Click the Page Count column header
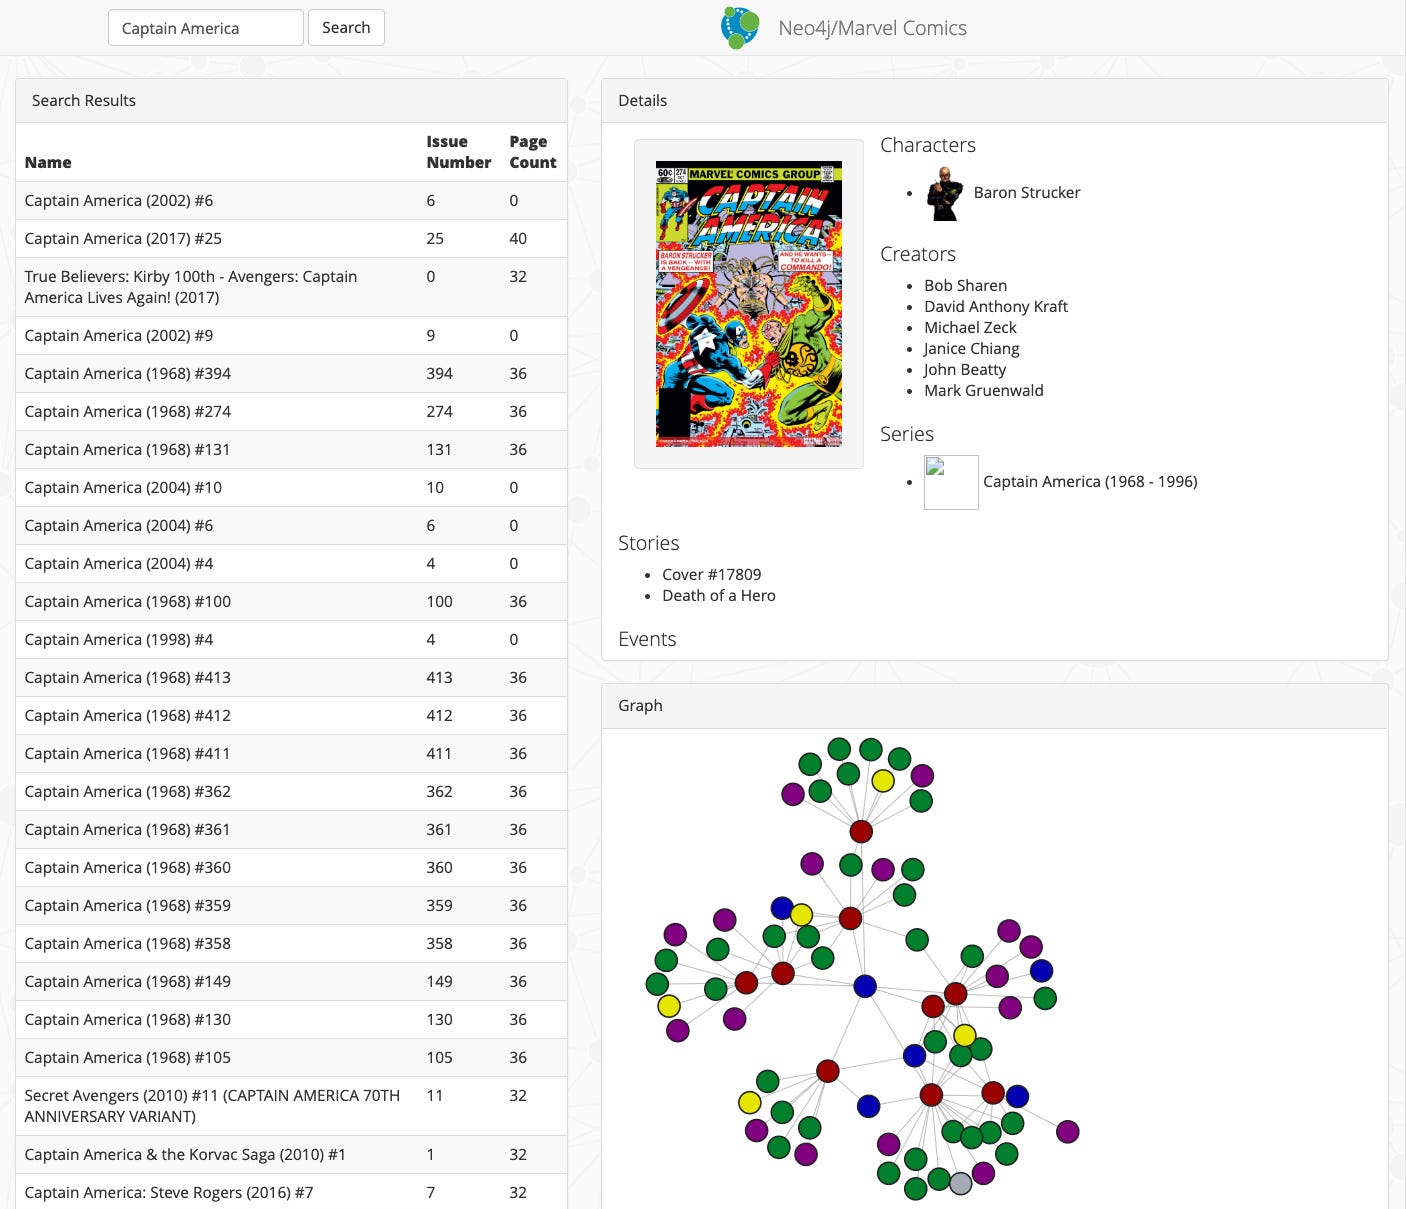1407x1209 pixels. coord(532,152)
